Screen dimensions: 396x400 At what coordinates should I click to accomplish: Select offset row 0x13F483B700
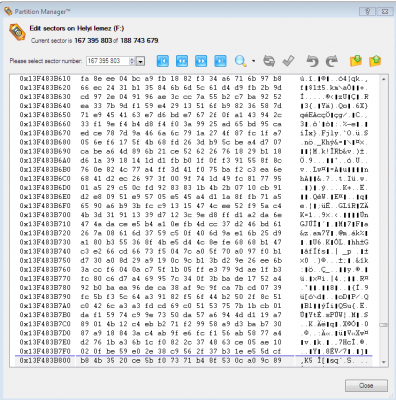(x=45, y=215)
